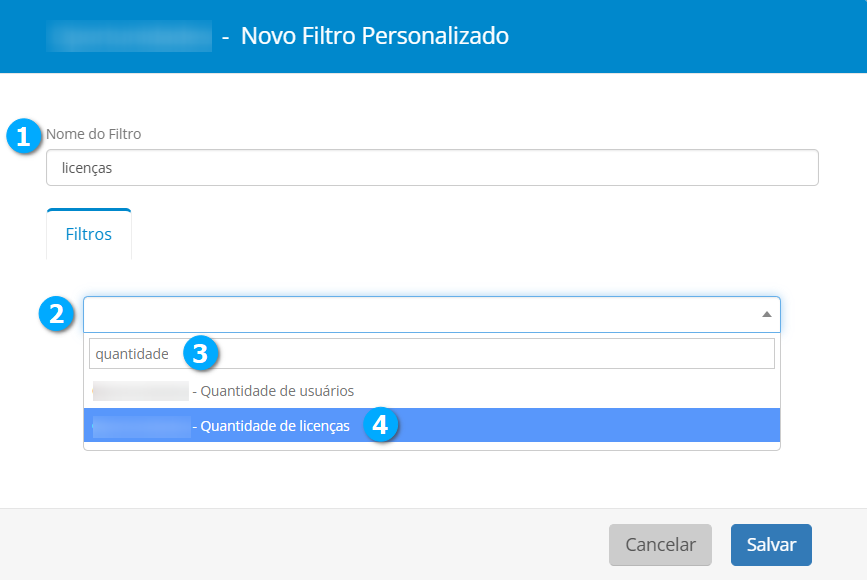Click the number 4 step badge

pyautogui.click(x=380, y=425)
